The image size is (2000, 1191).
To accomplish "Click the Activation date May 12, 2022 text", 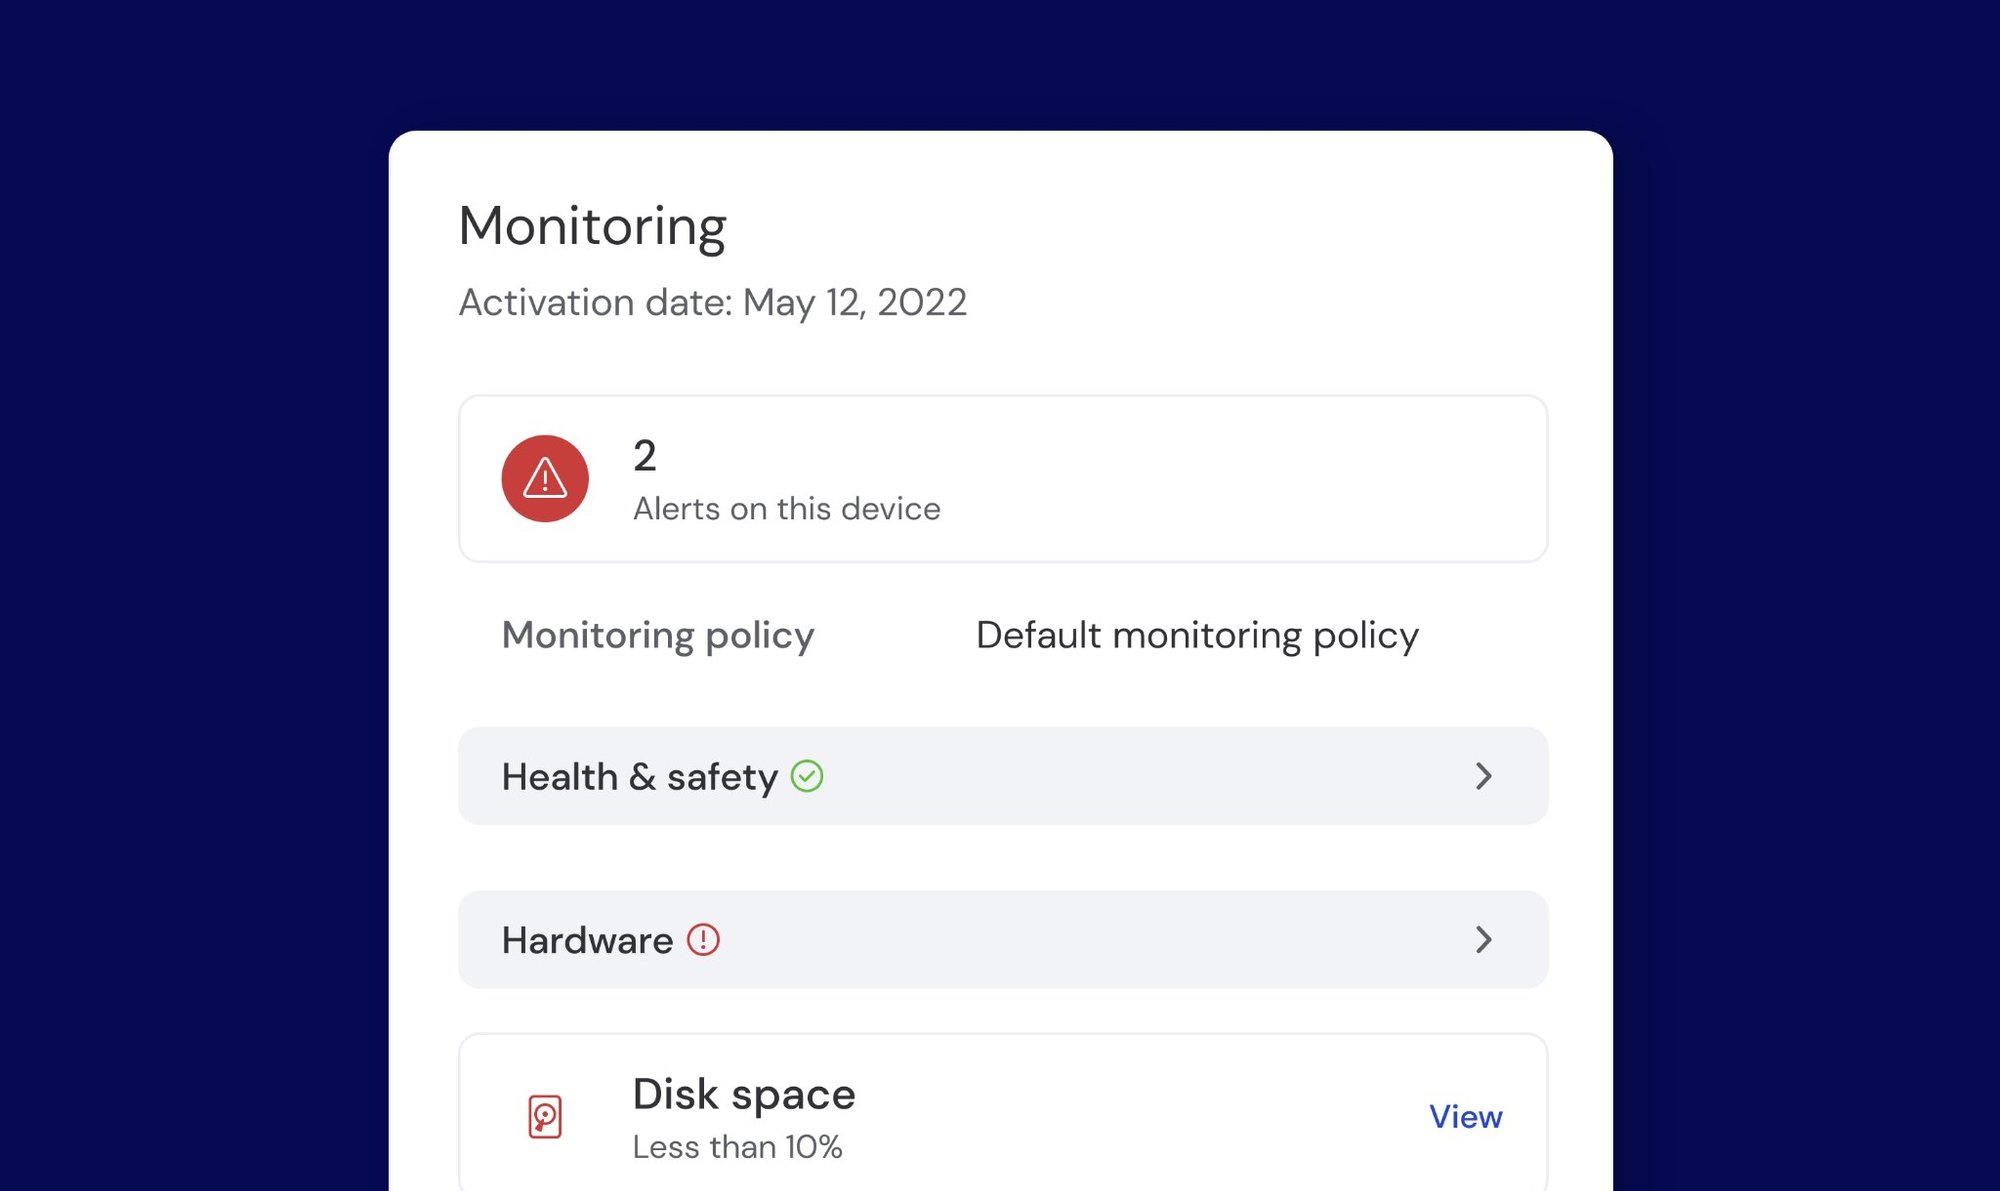I will [712, 302].
